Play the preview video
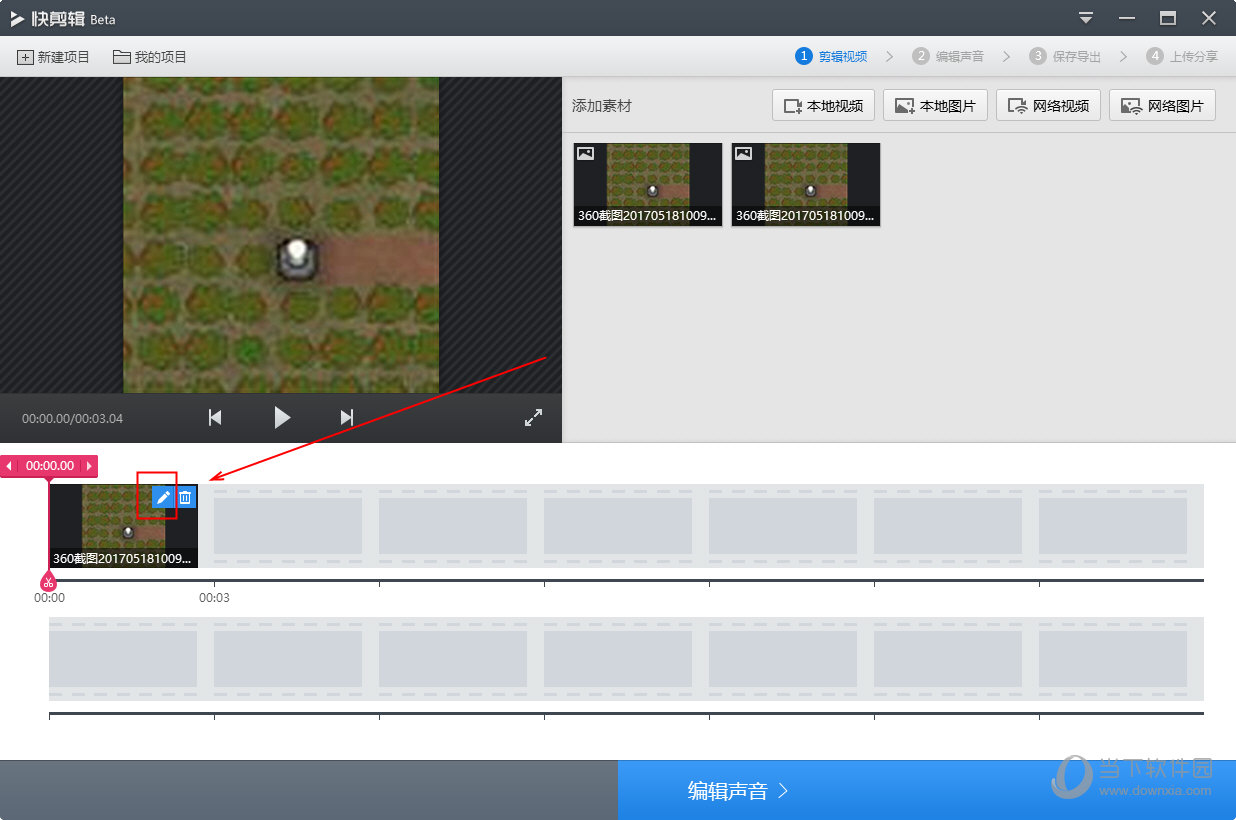The height and width of the screenshot is (820, 1236). coord(282,418)
